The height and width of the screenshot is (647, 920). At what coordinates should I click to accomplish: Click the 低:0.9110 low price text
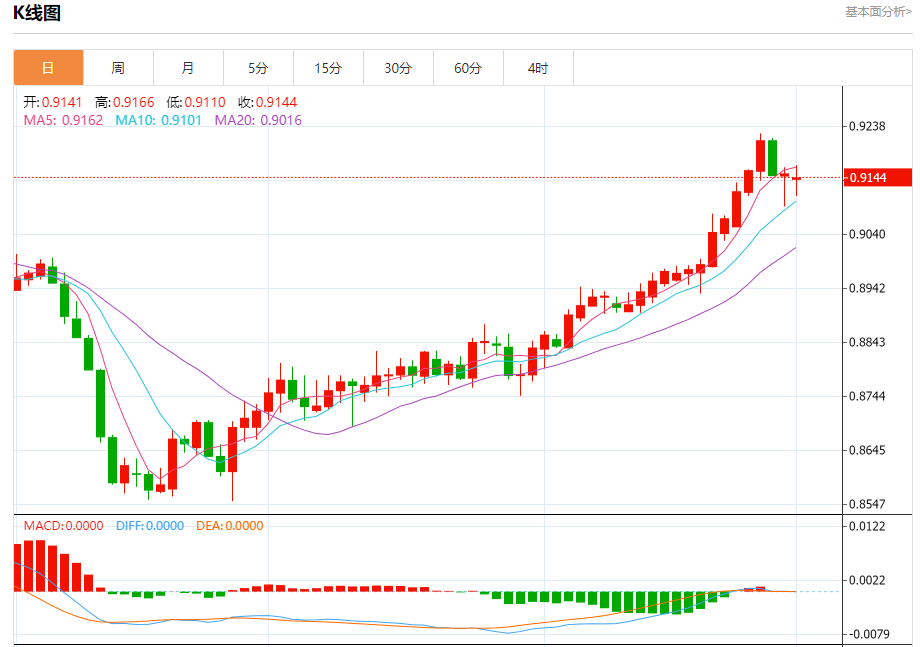coord(196,102)
